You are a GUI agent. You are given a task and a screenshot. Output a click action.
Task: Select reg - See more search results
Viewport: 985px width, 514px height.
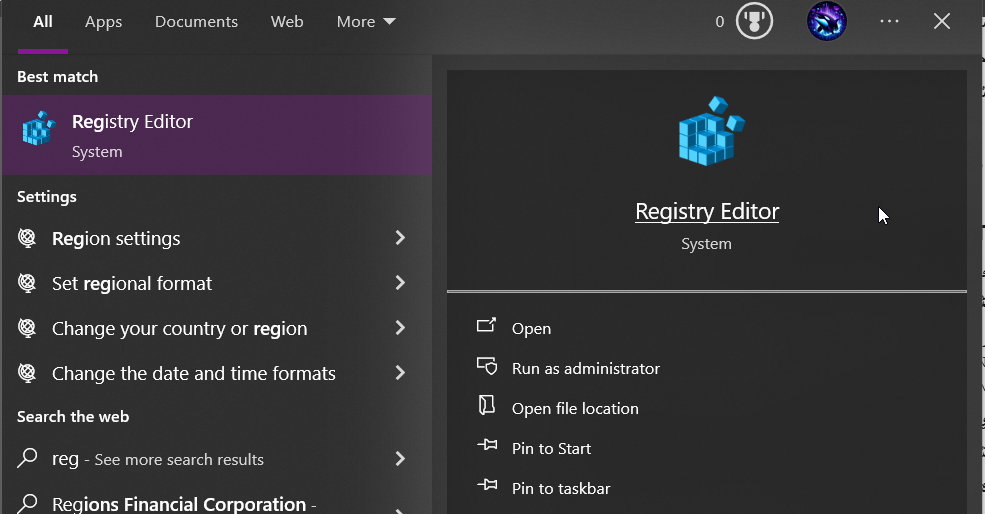(x=217, y=459)
